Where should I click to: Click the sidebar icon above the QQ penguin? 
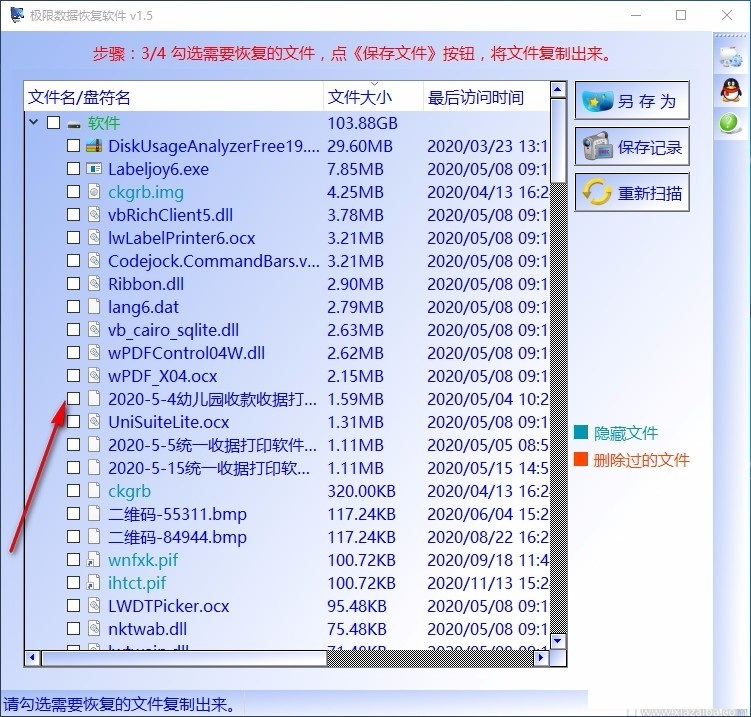pos(730,57)
